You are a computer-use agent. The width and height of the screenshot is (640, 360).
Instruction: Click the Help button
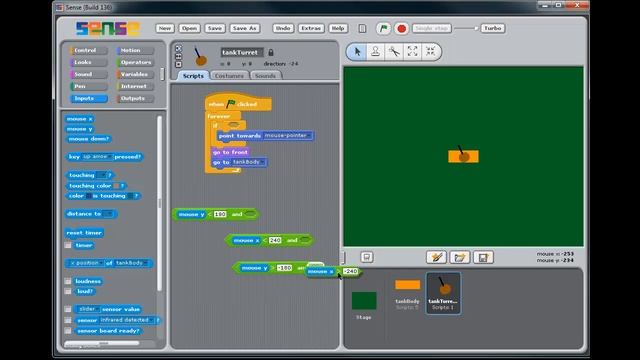(x=338, y=29)
